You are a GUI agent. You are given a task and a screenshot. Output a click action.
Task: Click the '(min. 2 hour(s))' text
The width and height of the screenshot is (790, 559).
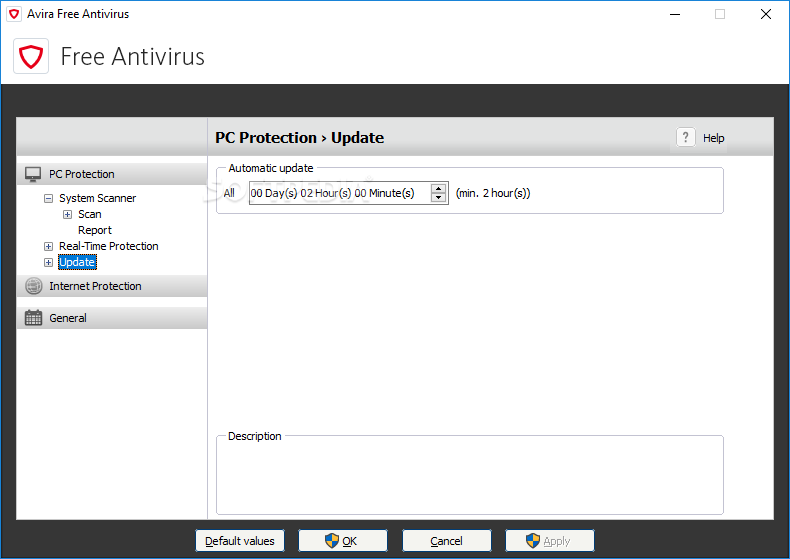[x=493, y=193]
